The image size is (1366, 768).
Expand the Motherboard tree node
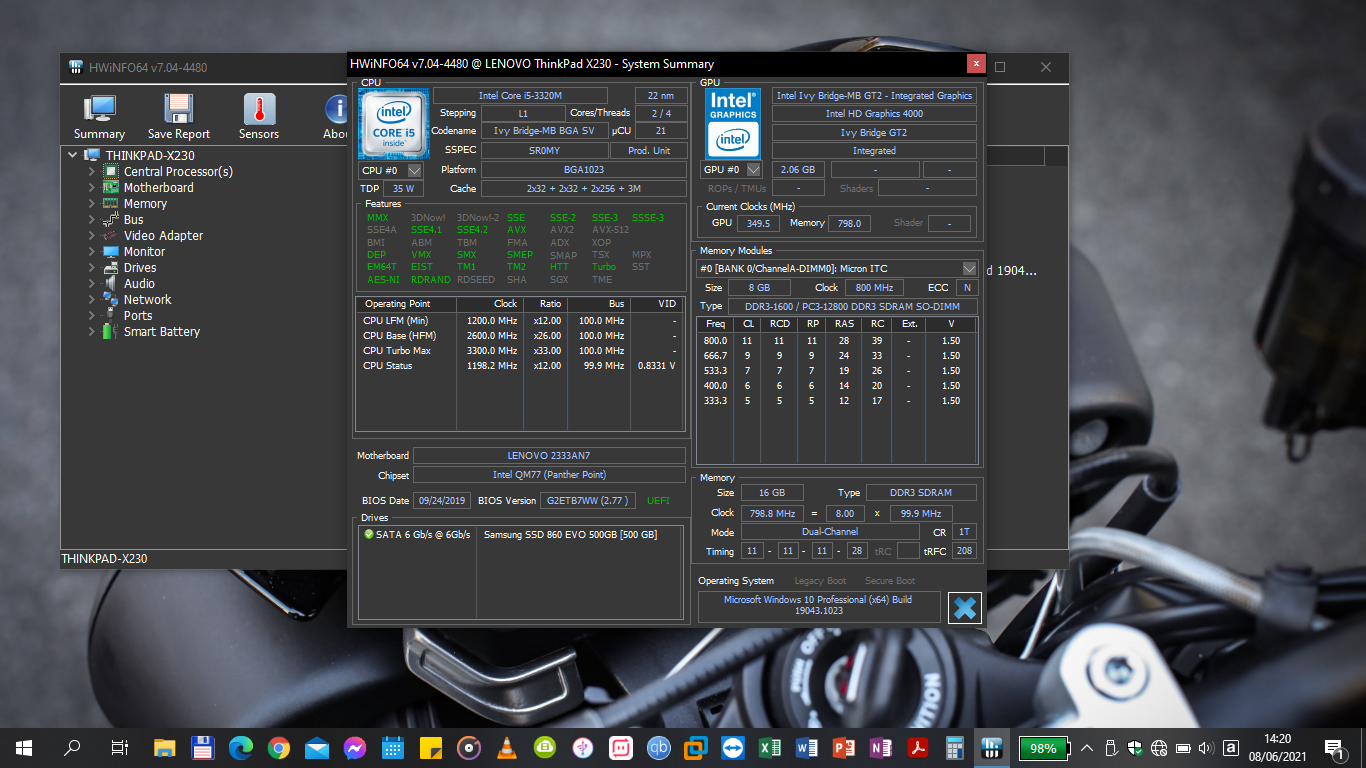click(91, 187)
